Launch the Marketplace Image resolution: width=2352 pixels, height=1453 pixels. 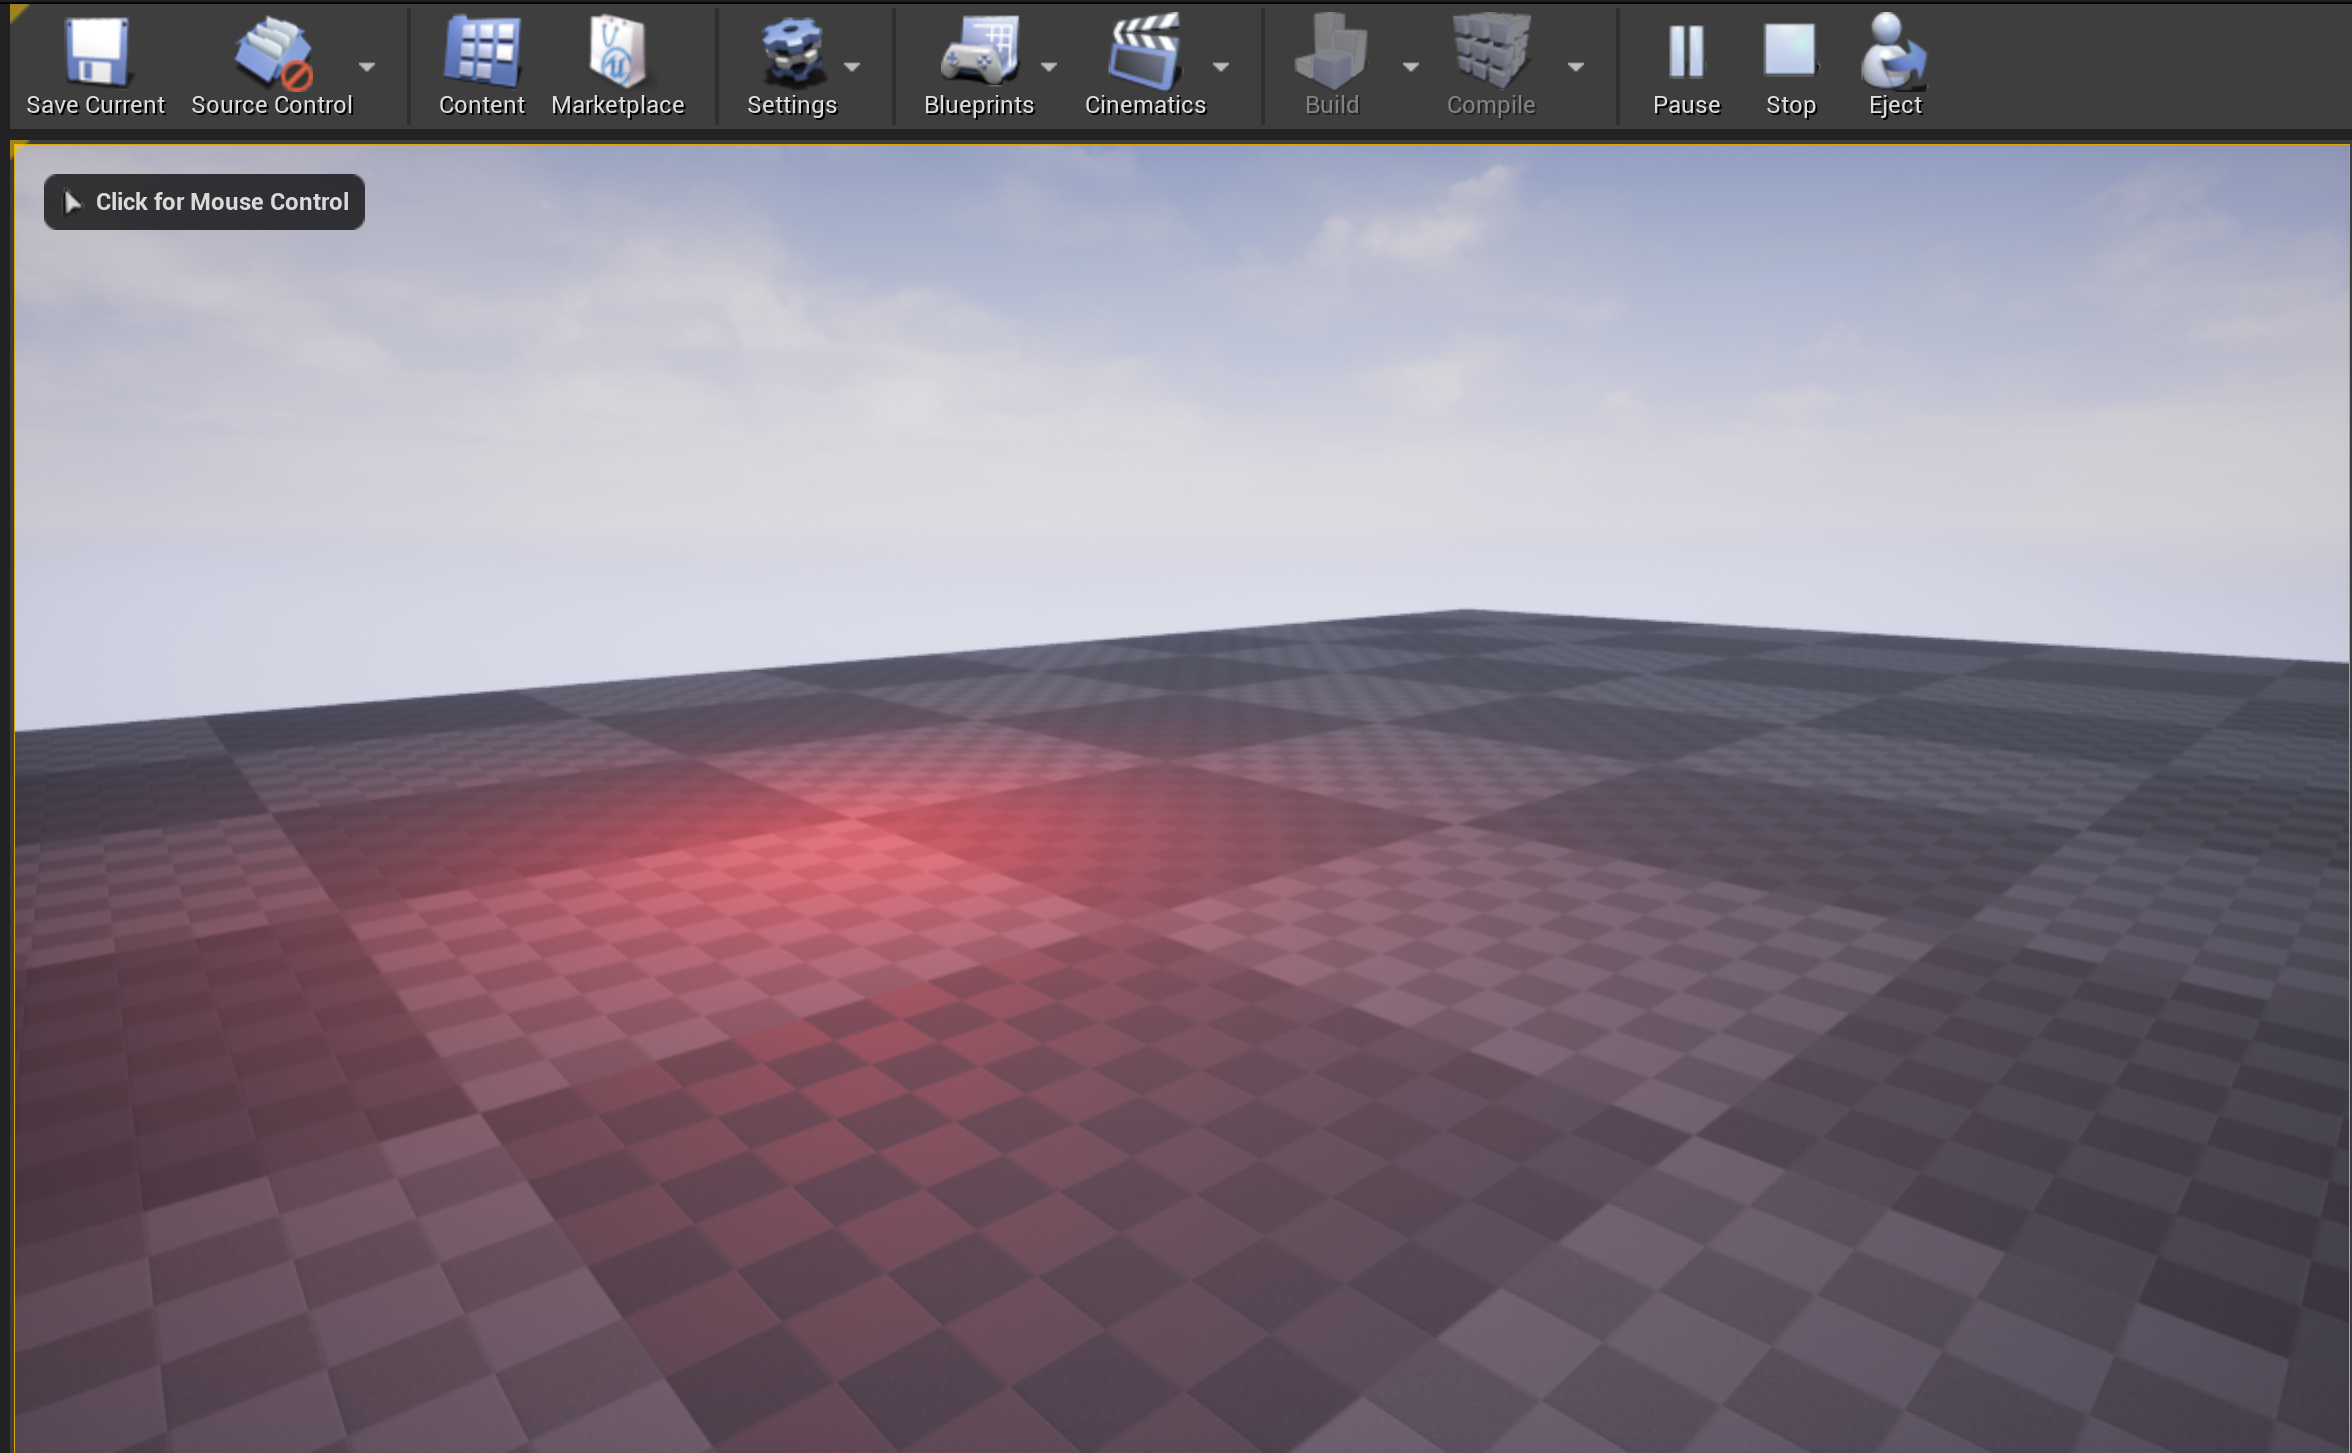pyautogui.click(x=617, y=67)
